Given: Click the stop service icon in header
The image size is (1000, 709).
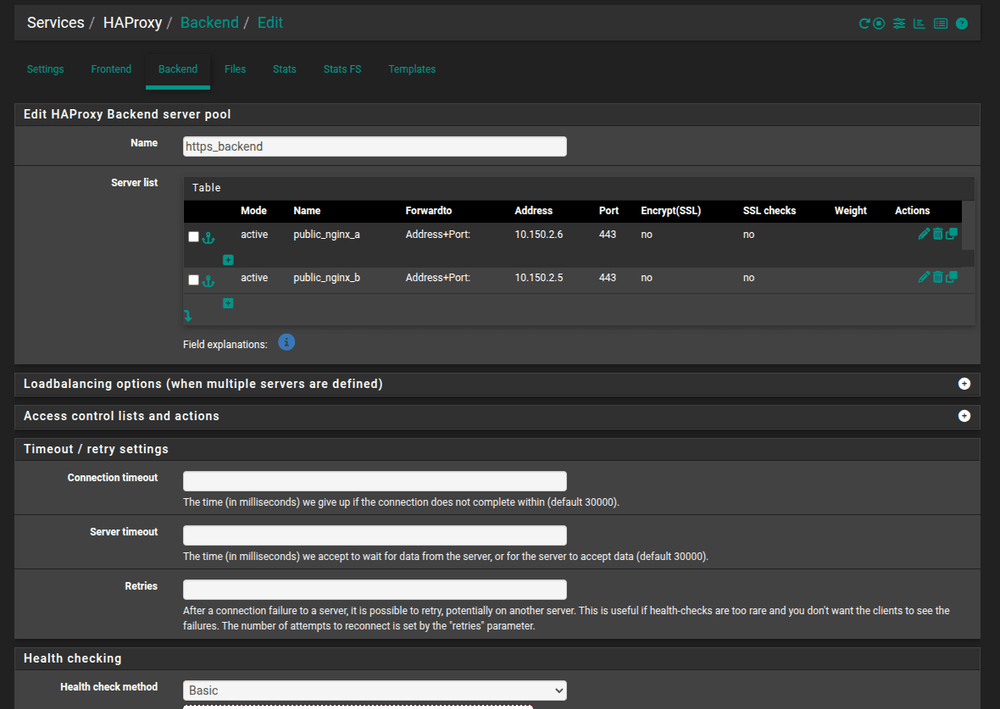Looking at the screenshot, I should pos(879,24).
